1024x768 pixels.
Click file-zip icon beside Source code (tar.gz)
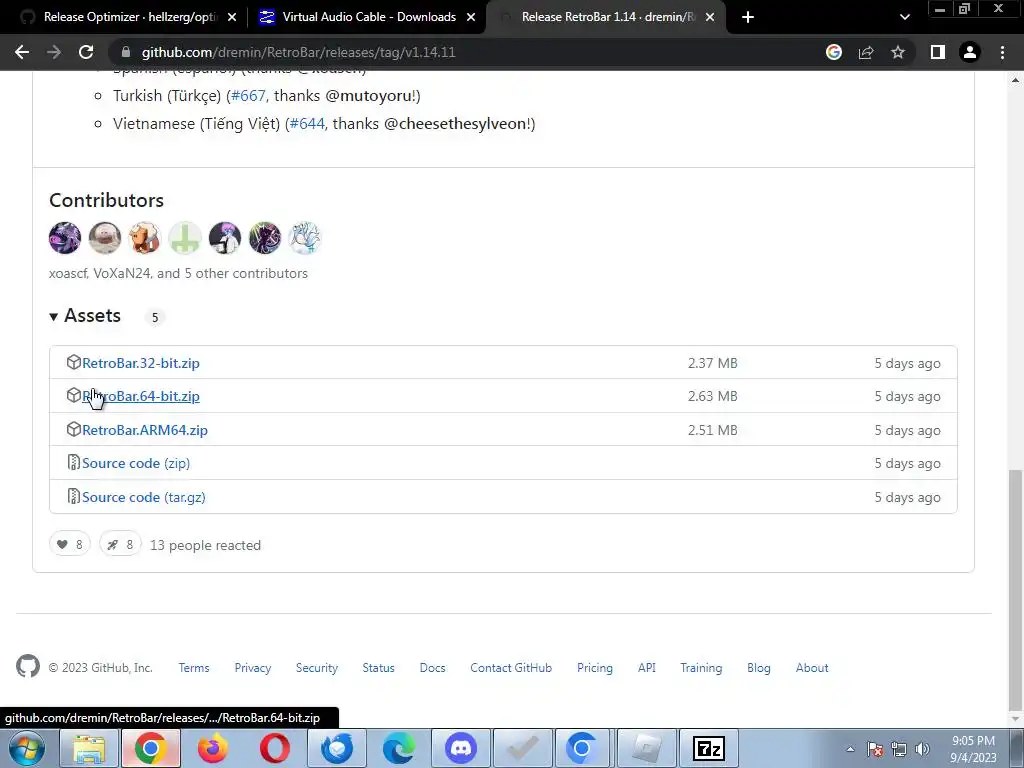click(x=74, y=496)
